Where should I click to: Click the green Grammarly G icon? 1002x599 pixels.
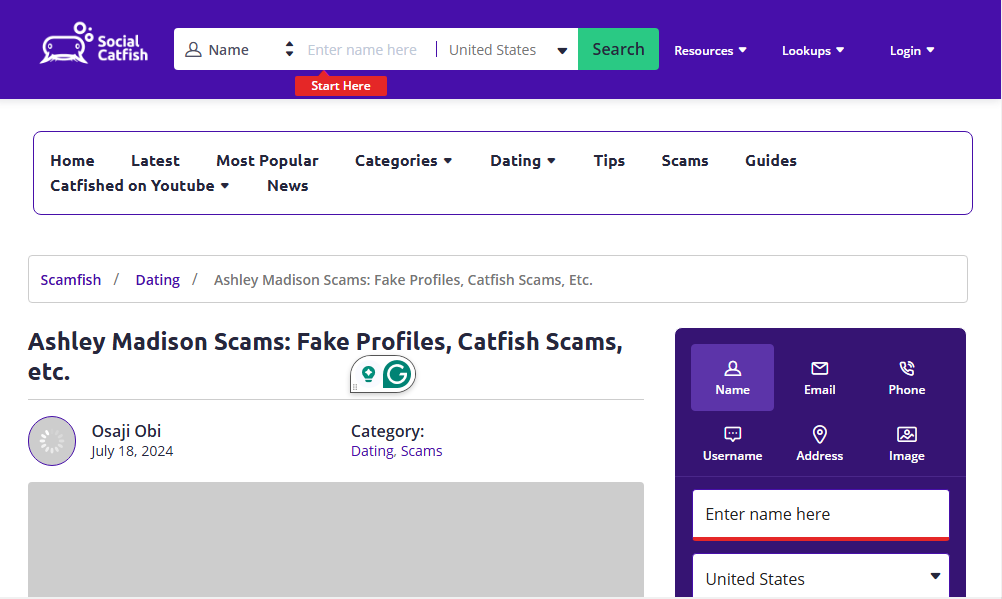point(397,374)
